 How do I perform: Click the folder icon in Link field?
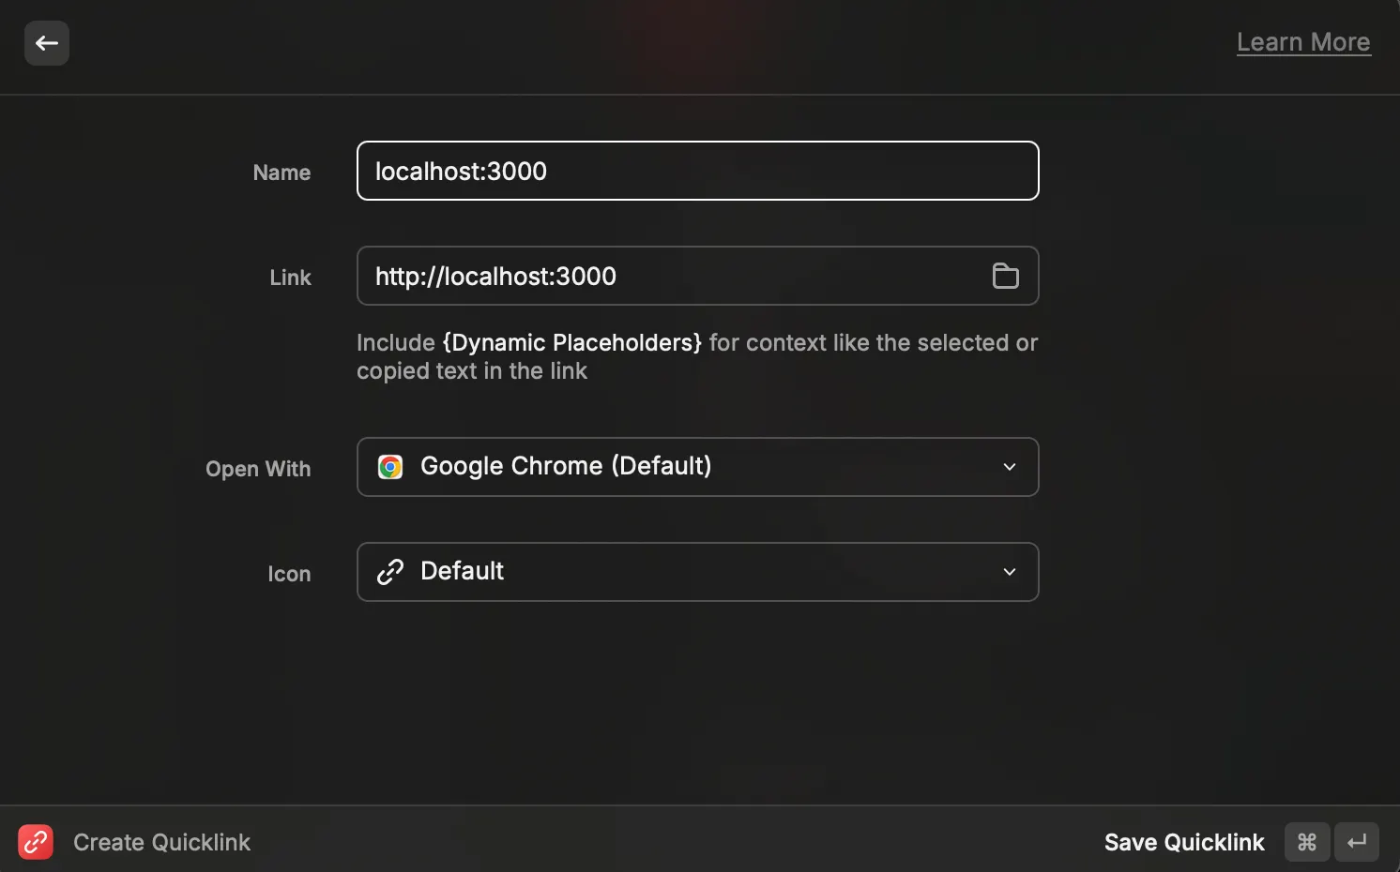pyautogui.click(x=1005, y=276)
